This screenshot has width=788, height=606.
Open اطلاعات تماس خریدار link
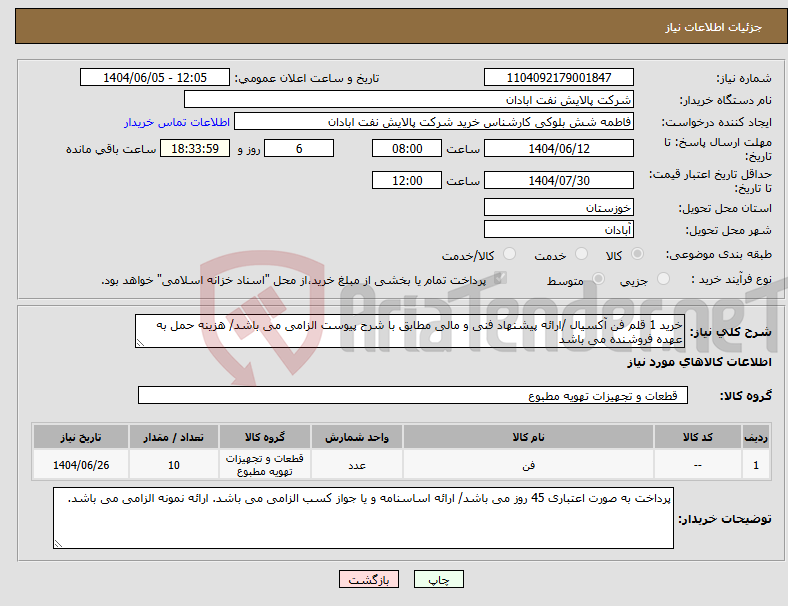click(177, 122)
